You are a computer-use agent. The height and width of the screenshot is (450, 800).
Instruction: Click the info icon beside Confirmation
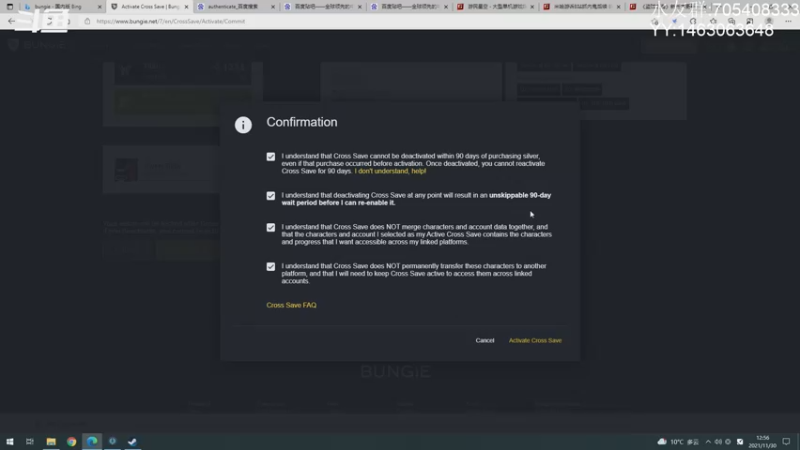pos(243,125)
